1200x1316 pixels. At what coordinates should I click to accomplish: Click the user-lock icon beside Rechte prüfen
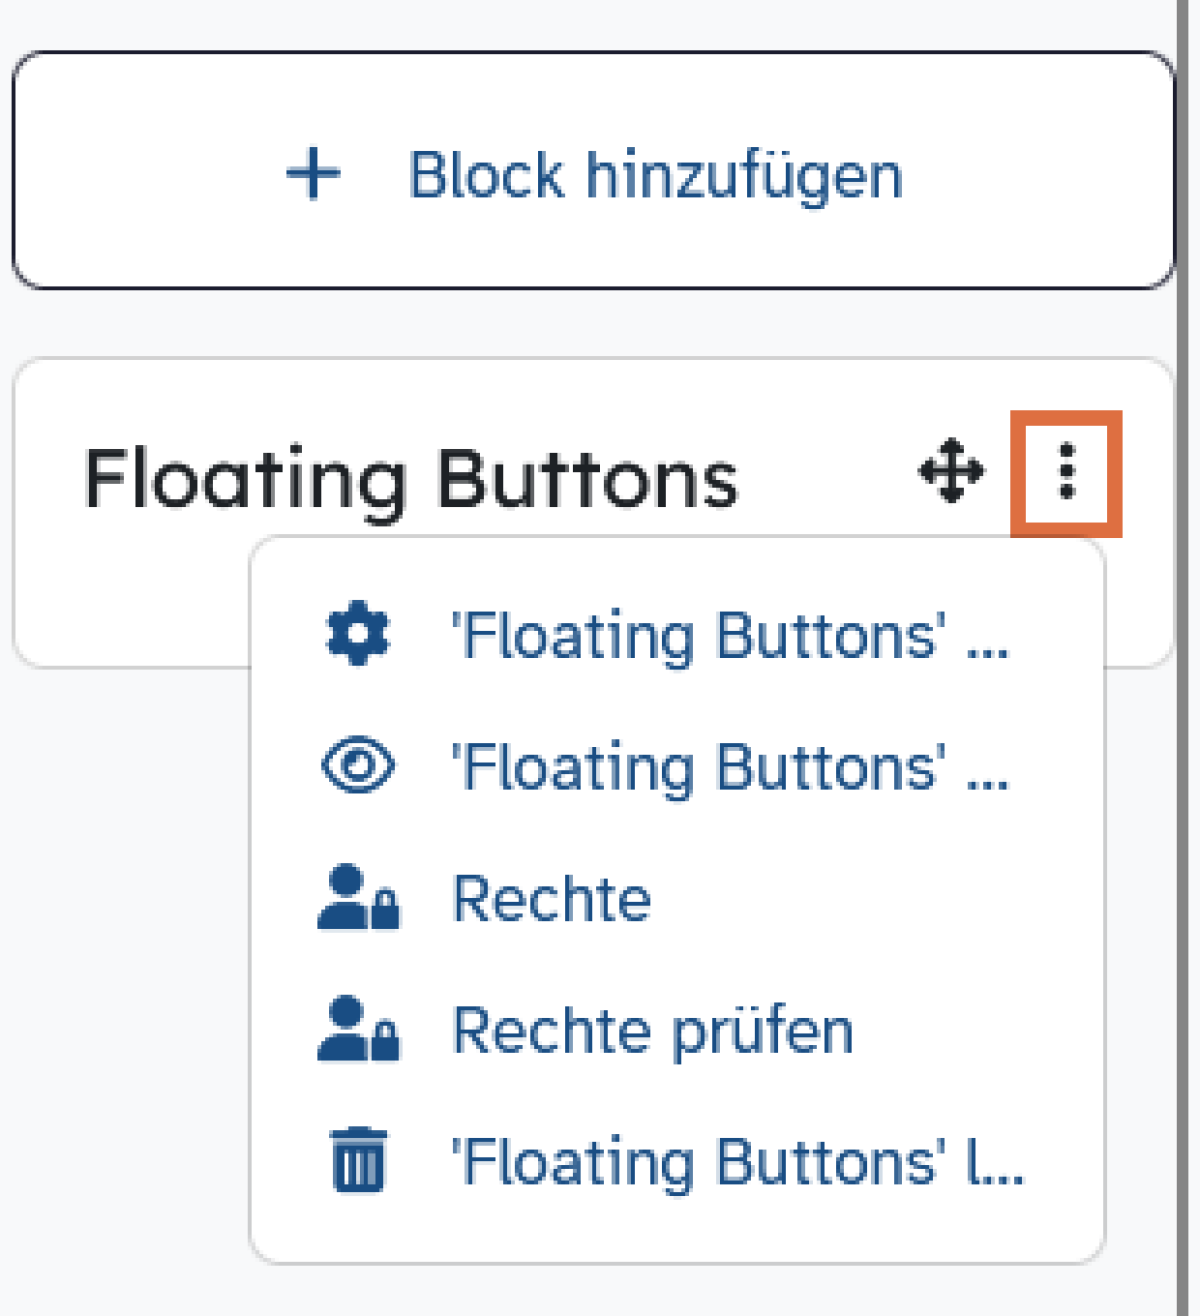(358, 1030)
